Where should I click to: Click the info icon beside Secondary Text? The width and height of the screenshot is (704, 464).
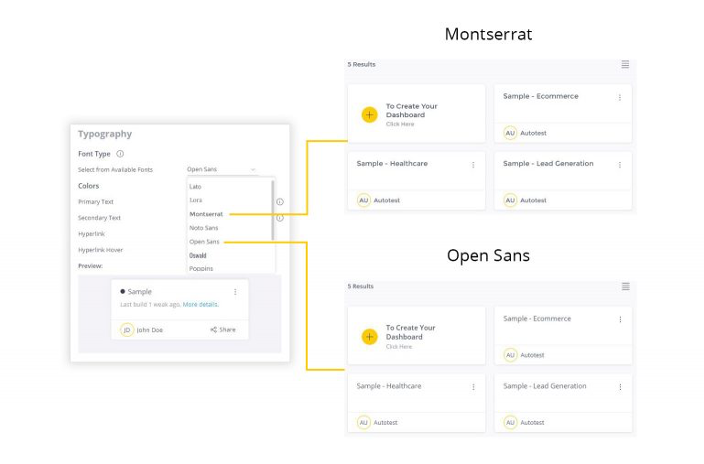[280, 218]
